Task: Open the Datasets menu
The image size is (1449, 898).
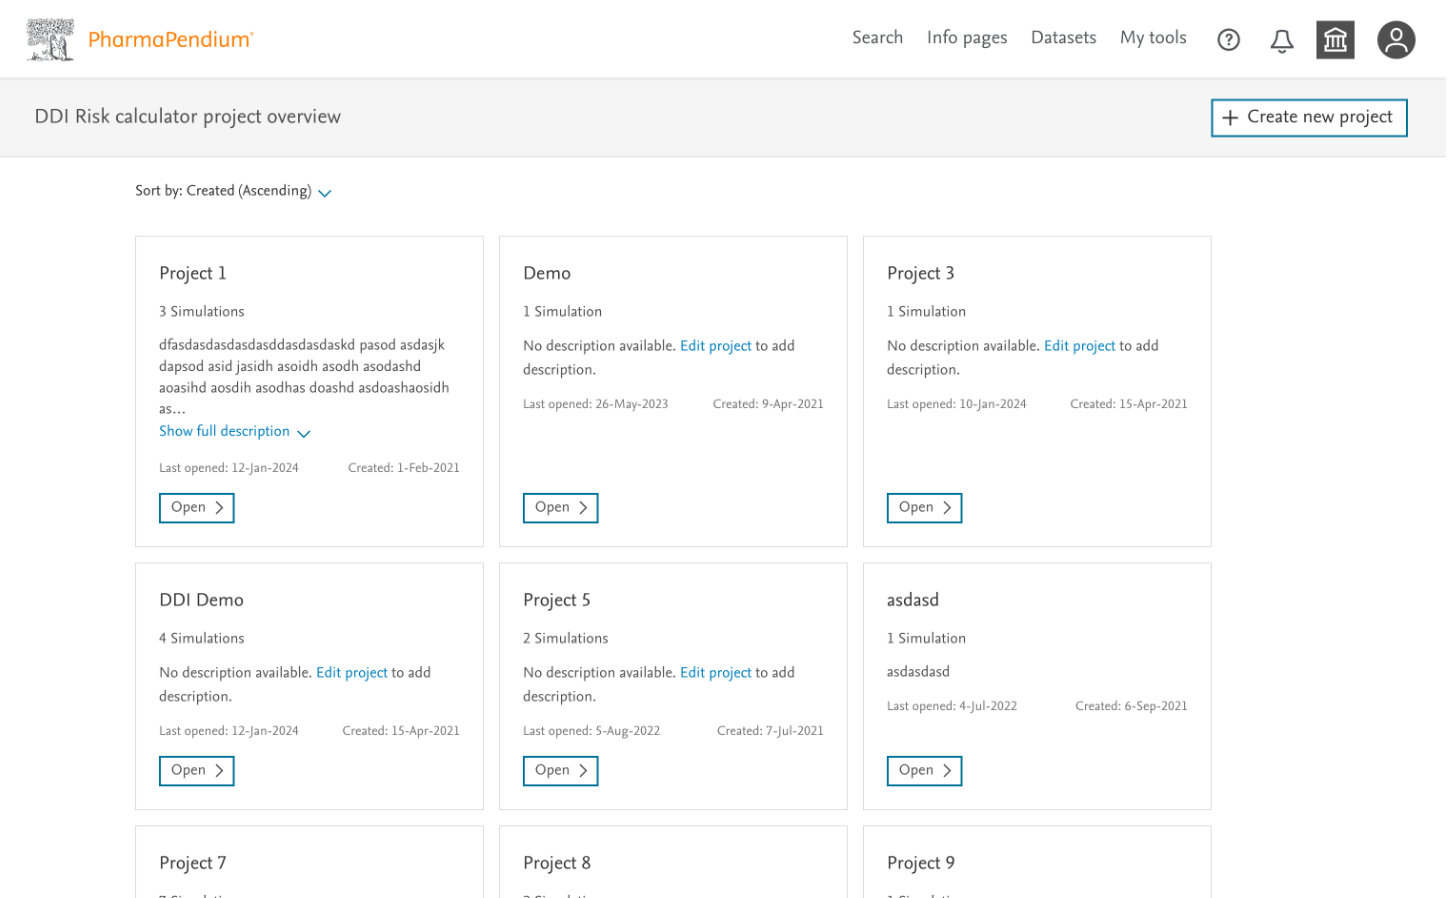Action: [x=1063, y=38]
